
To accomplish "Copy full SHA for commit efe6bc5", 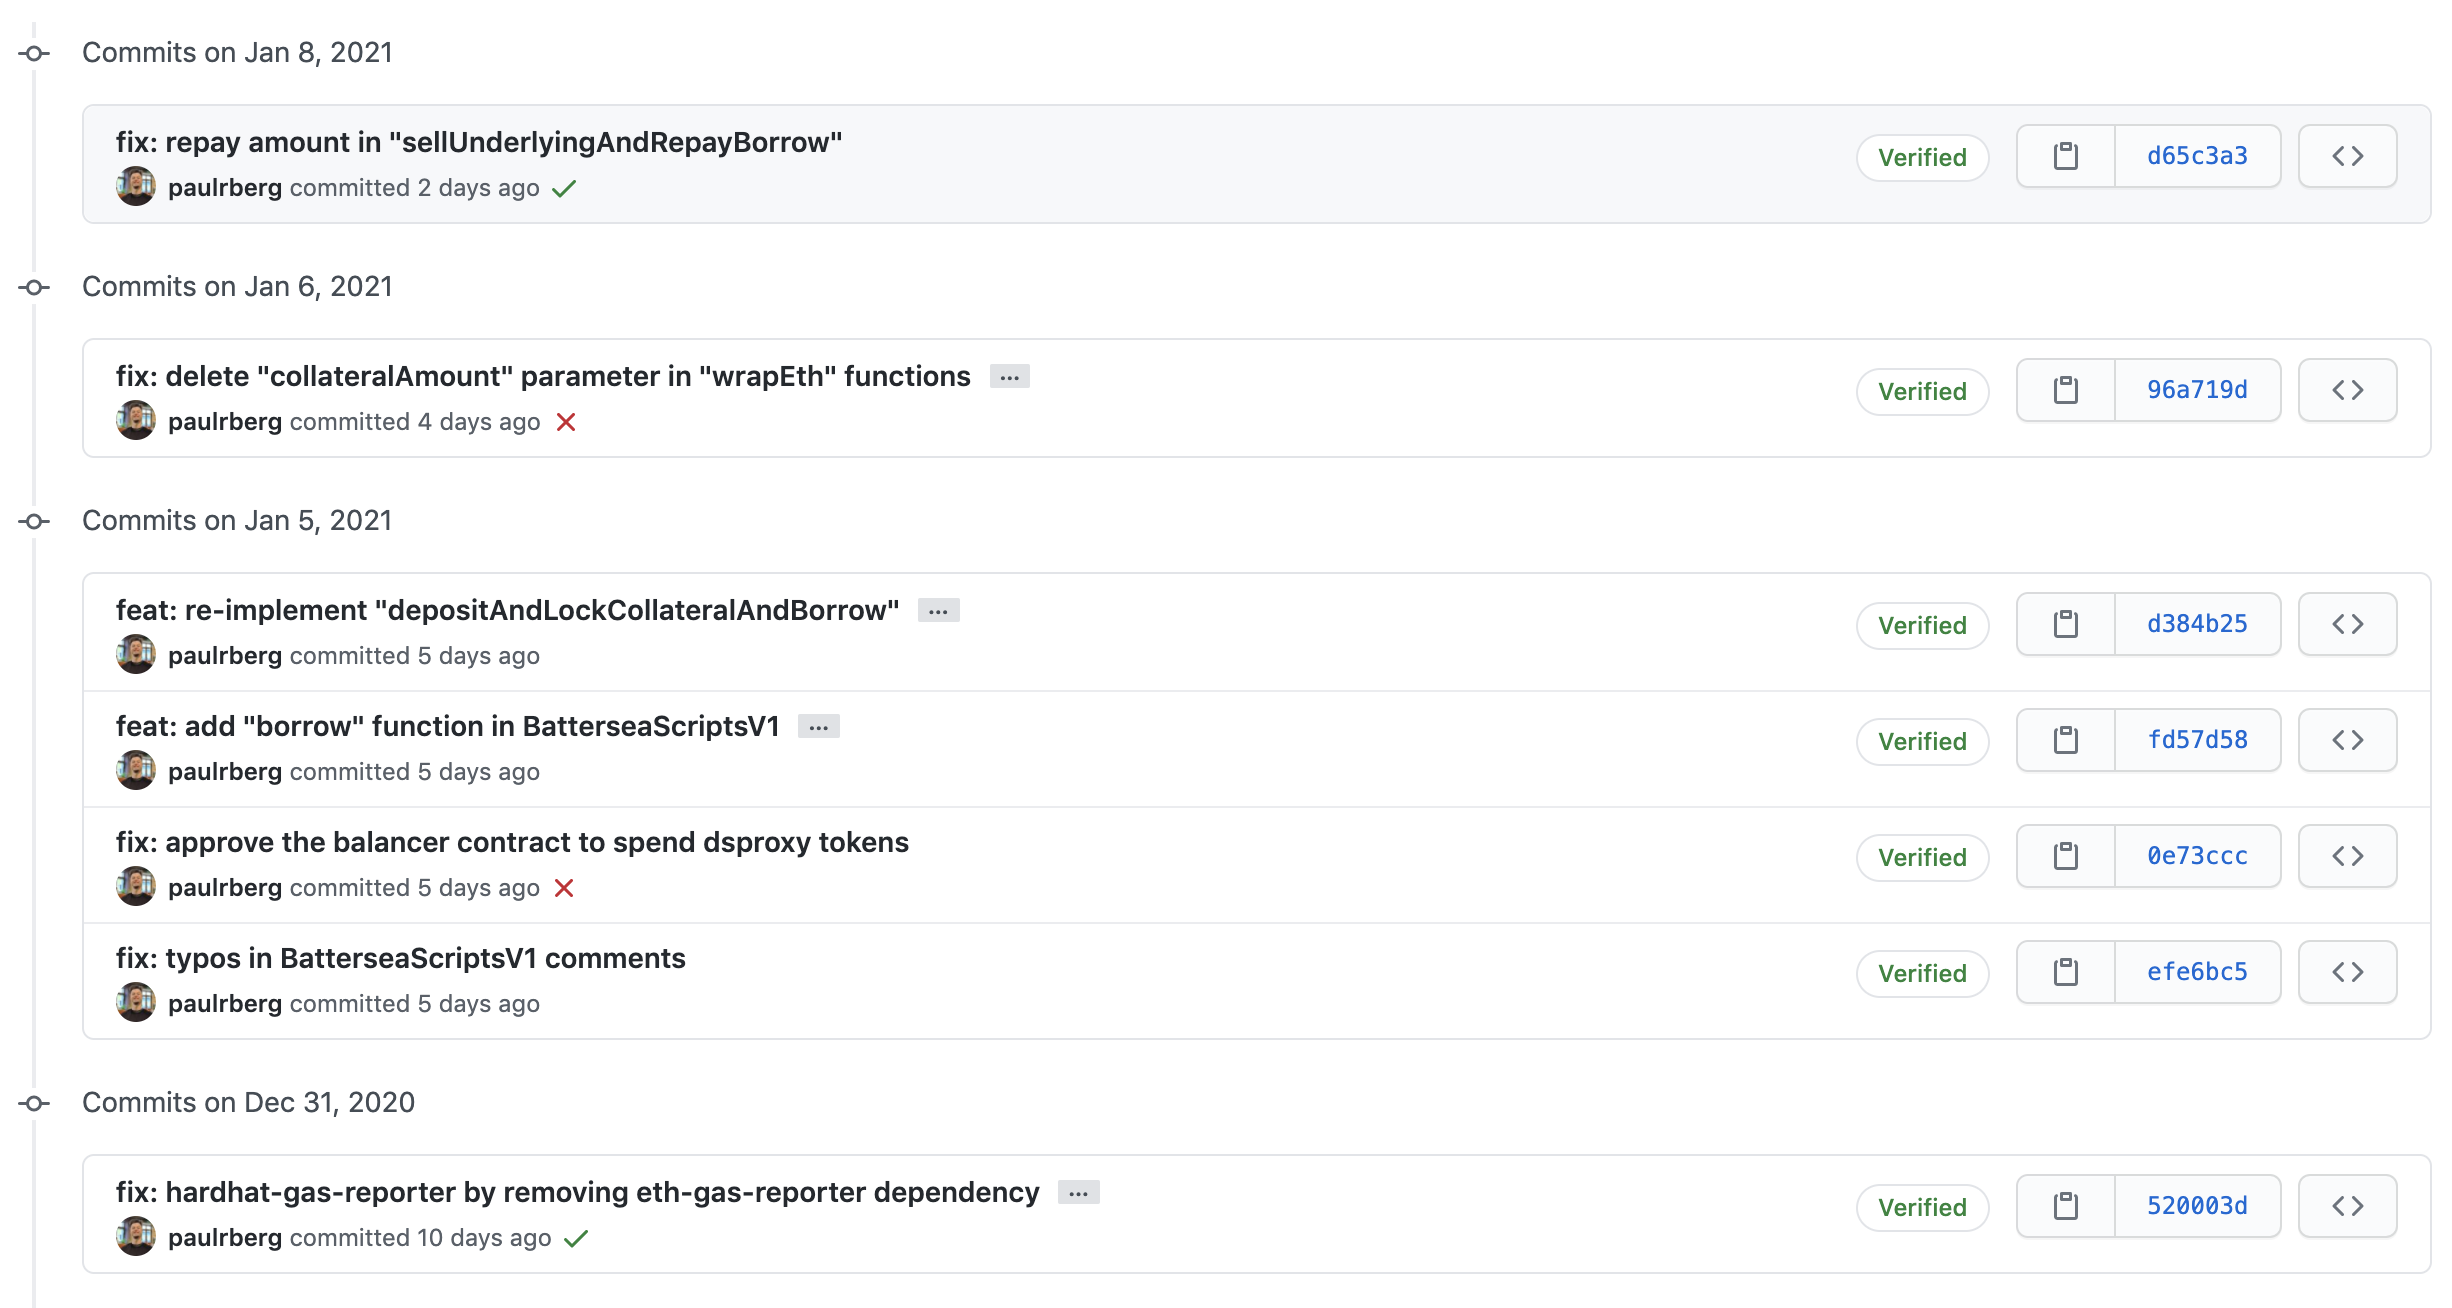I will pos(2065,972).
